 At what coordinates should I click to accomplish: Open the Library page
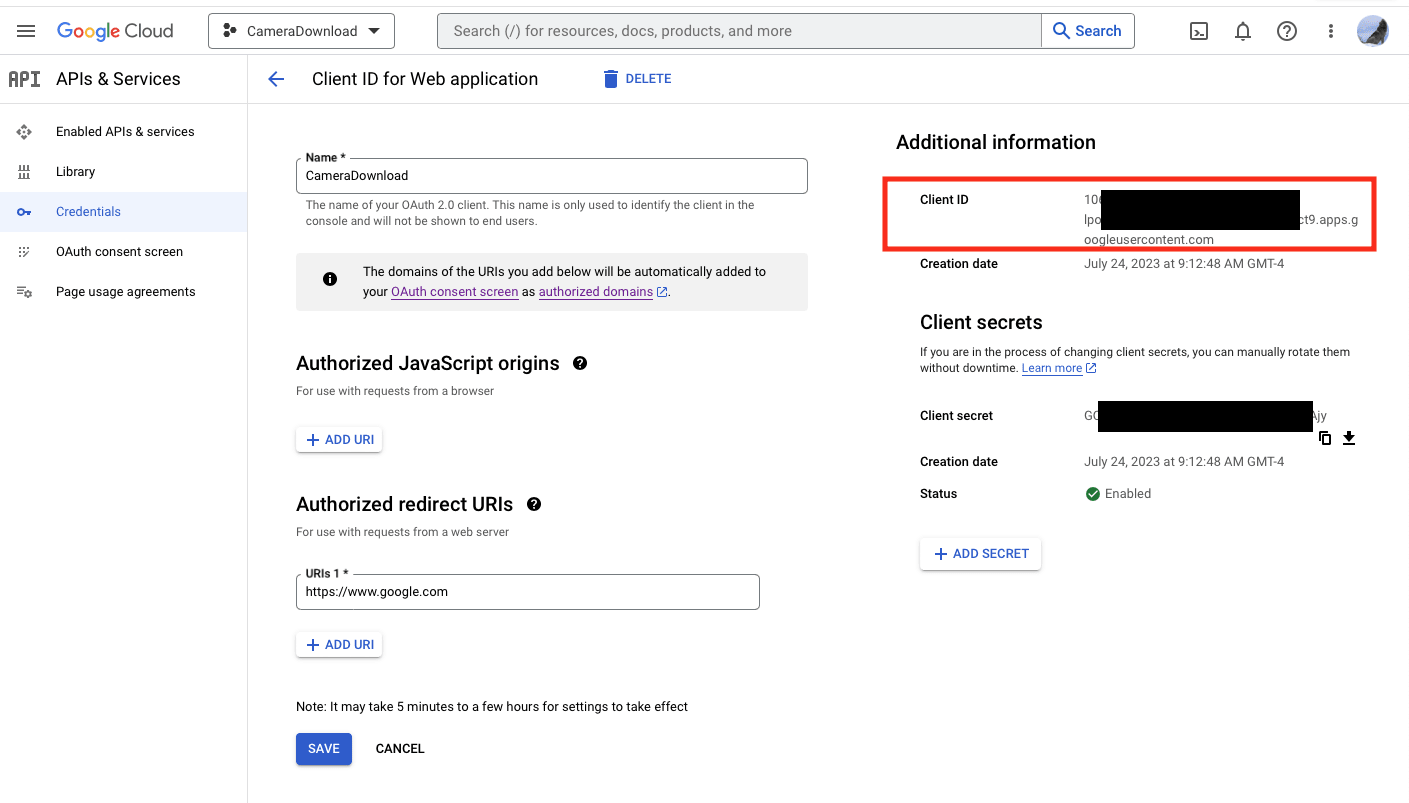tap(75, 172)
